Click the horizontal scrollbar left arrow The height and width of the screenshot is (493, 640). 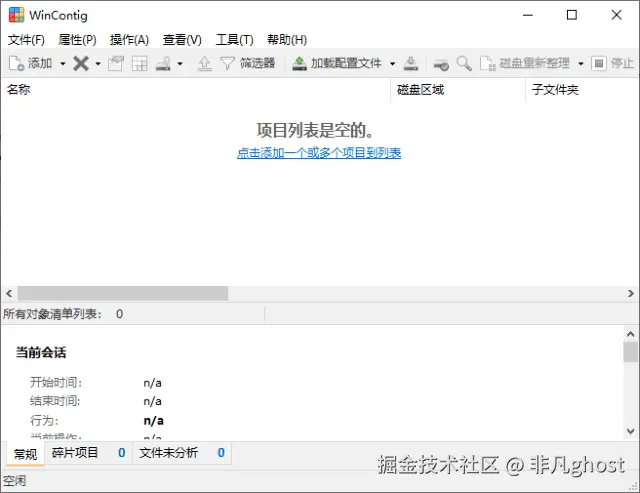(x=9, y=293)
